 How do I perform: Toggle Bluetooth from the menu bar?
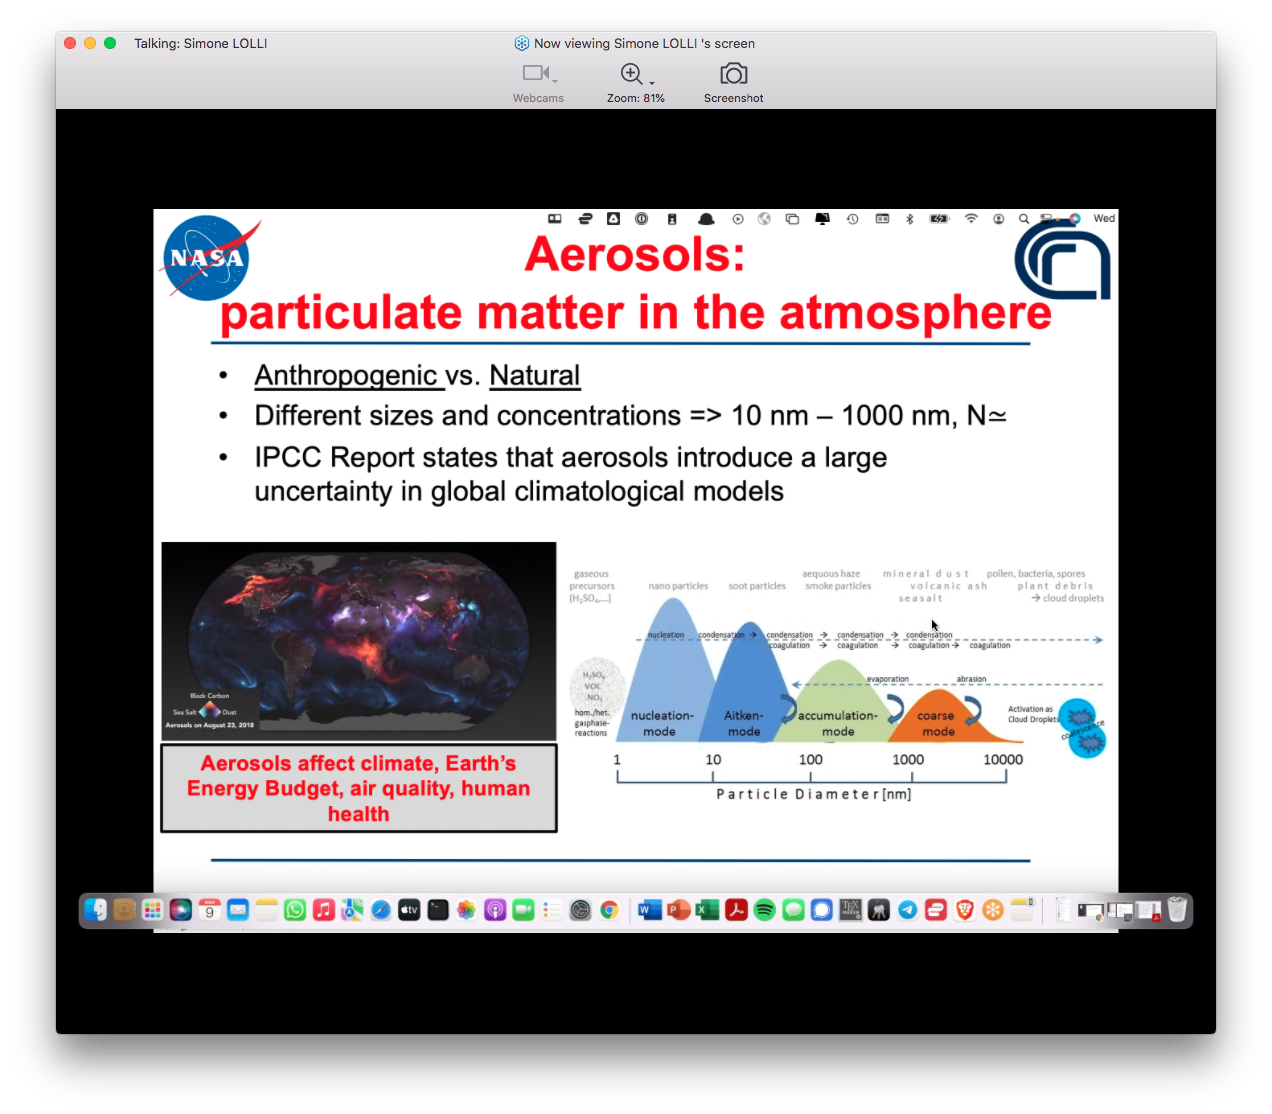(x=910, y=218)
